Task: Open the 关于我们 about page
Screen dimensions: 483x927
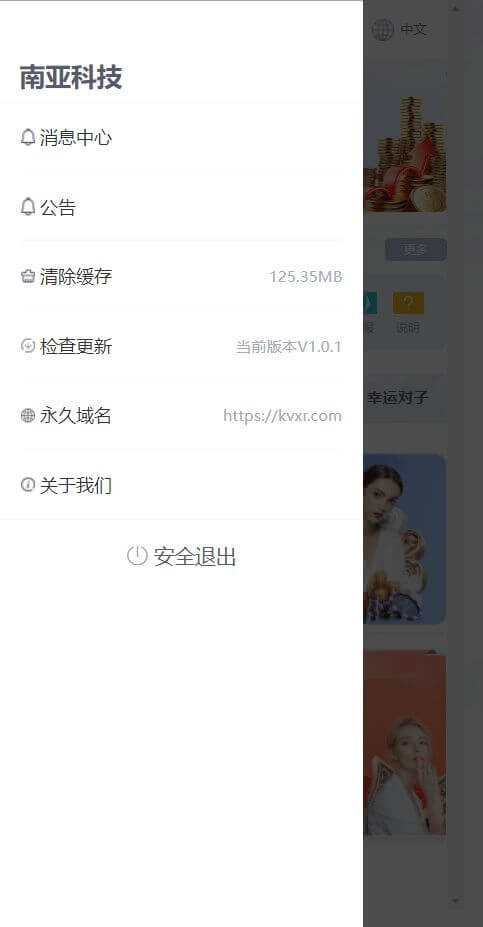Action: pos(181,485)
